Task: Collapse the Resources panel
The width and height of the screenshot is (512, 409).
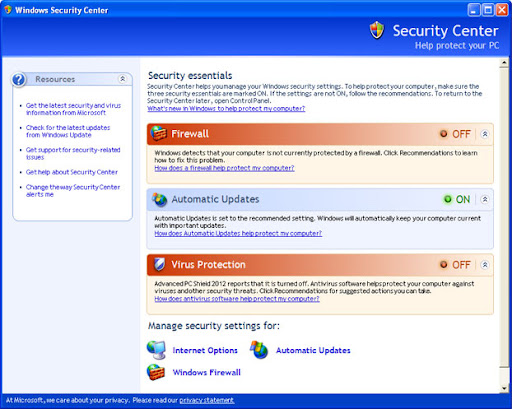Action: tap(122, 79)
